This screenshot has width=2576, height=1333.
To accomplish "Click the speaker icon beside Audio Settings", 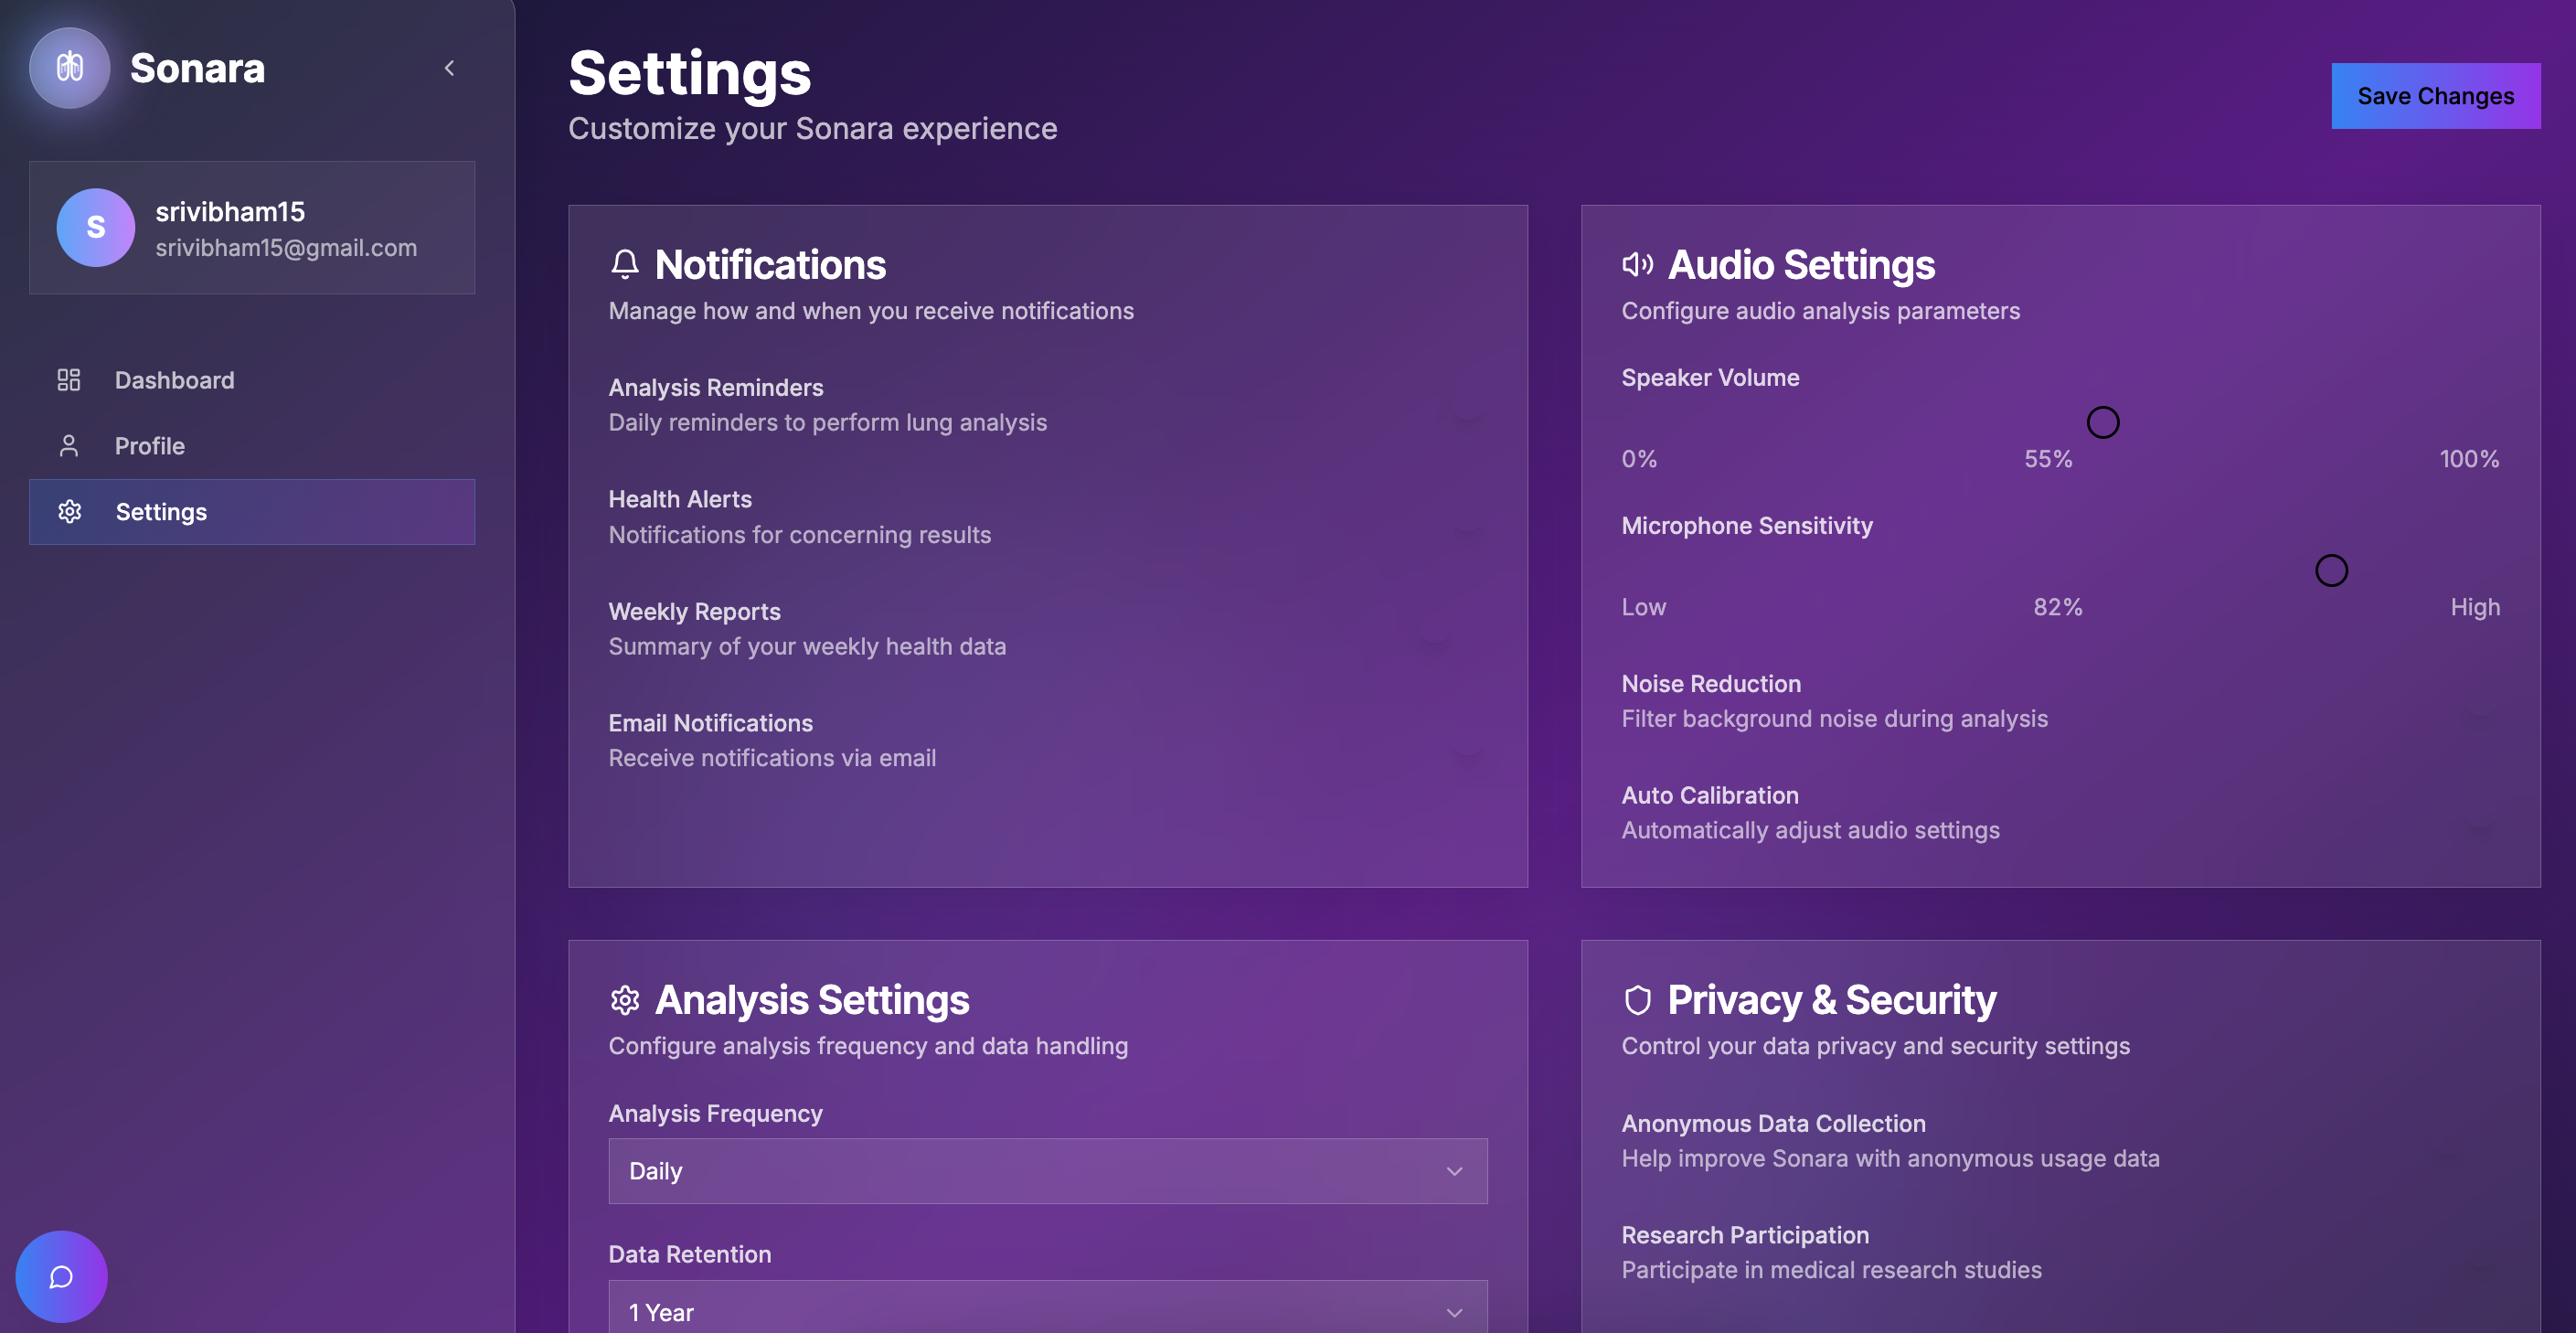I will click(x=1637, y=264).
